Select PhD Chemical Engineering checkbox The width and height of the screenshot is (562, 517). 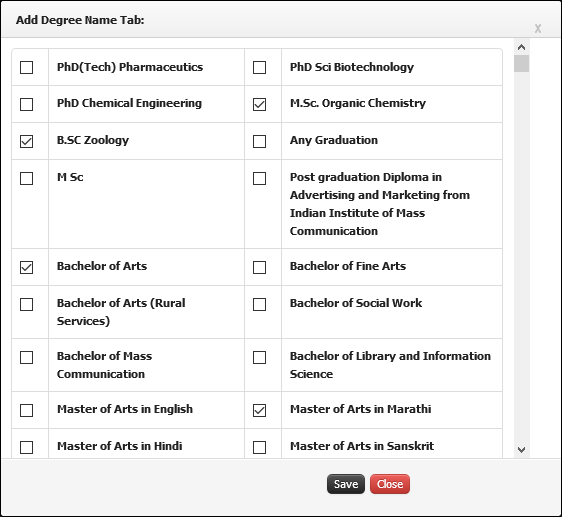[x=27, y=104]
